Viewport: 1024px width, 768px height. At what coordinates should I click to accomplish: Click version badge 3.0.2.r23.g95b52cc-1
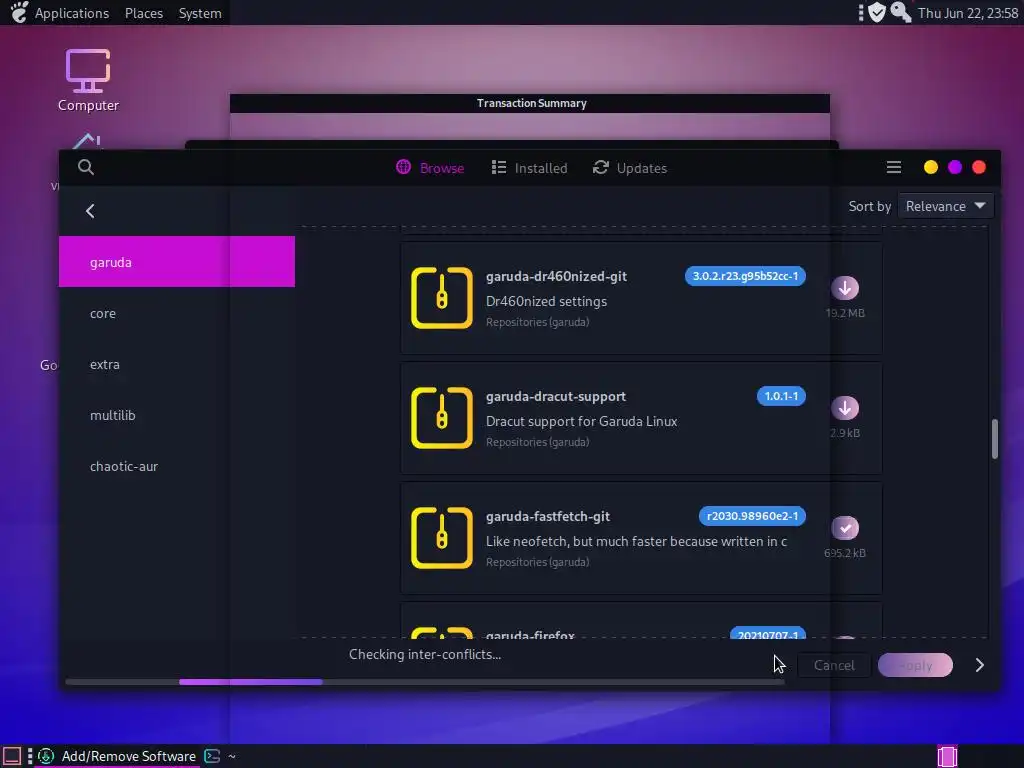[x=745, y=276]
